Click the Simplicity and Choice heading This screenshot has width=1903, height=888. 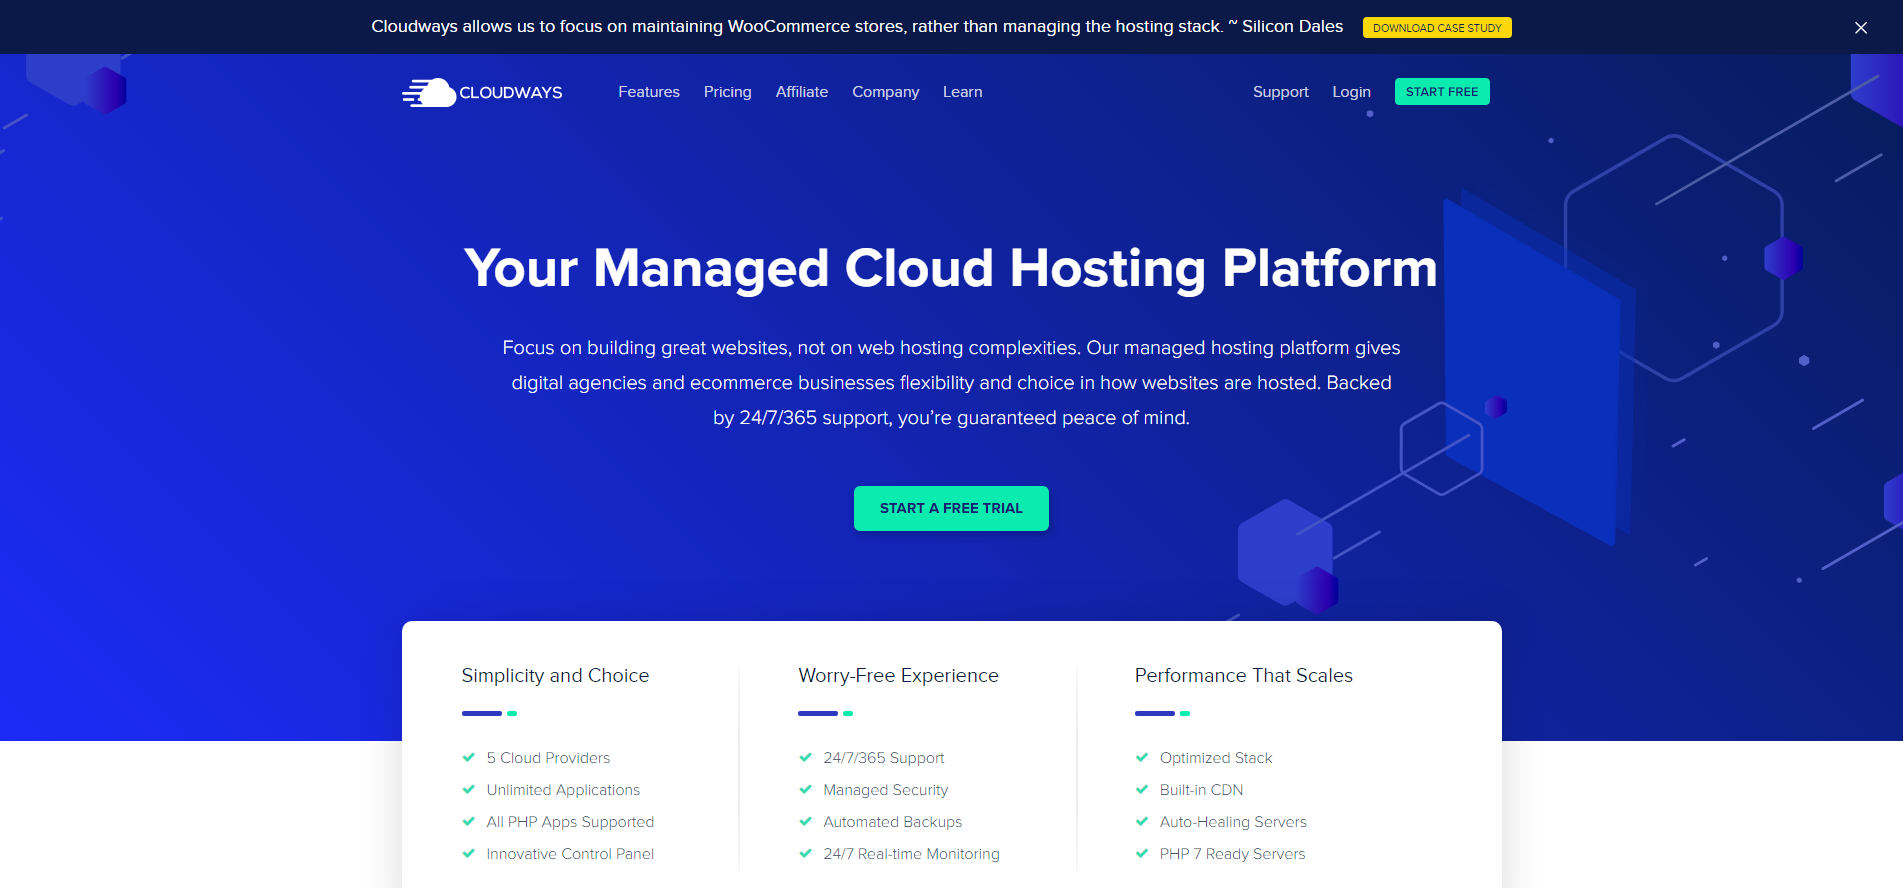tap(555, 676)
